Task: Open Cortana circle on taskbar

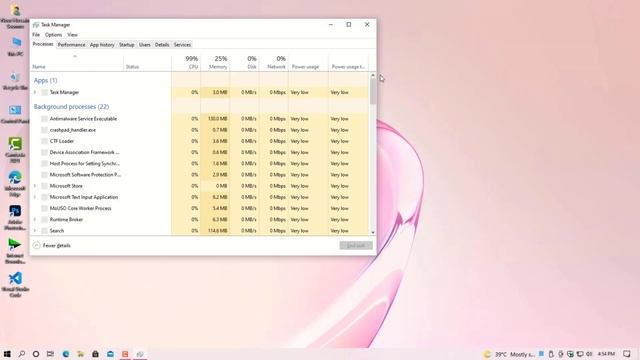Action: (x=36, y=354)
